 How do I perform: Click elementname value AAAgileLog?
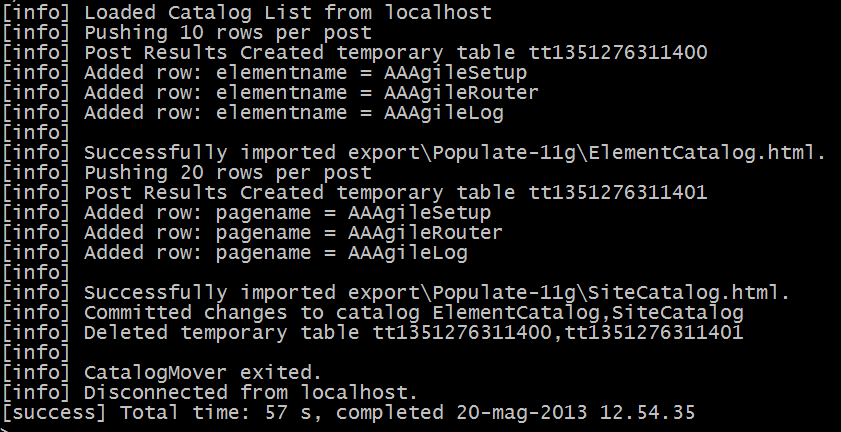point(444,113)
